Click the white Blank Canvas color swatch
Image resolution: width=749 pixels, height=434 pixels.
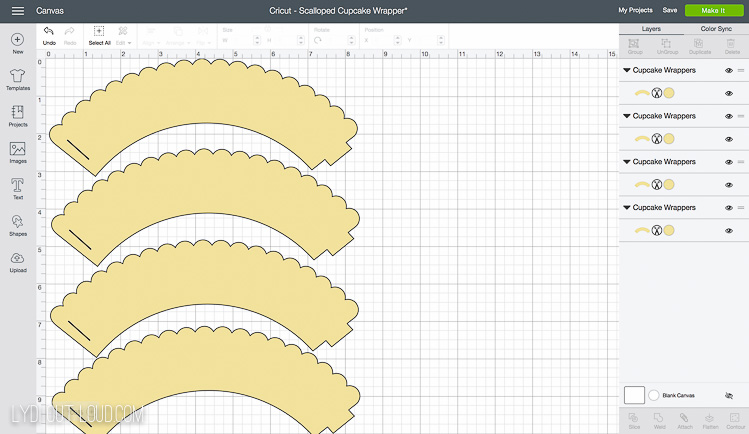[x=634, y=395]
